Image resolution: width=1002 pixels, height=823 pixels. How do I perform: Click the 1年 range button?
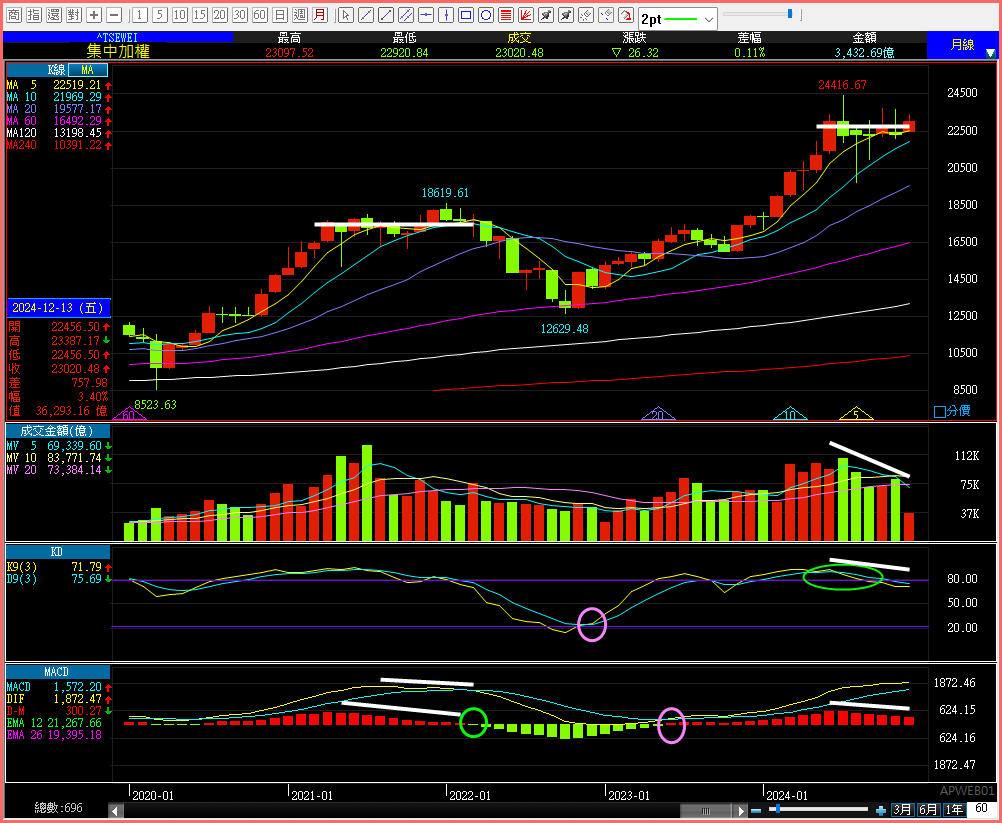[x=953, y=810]
